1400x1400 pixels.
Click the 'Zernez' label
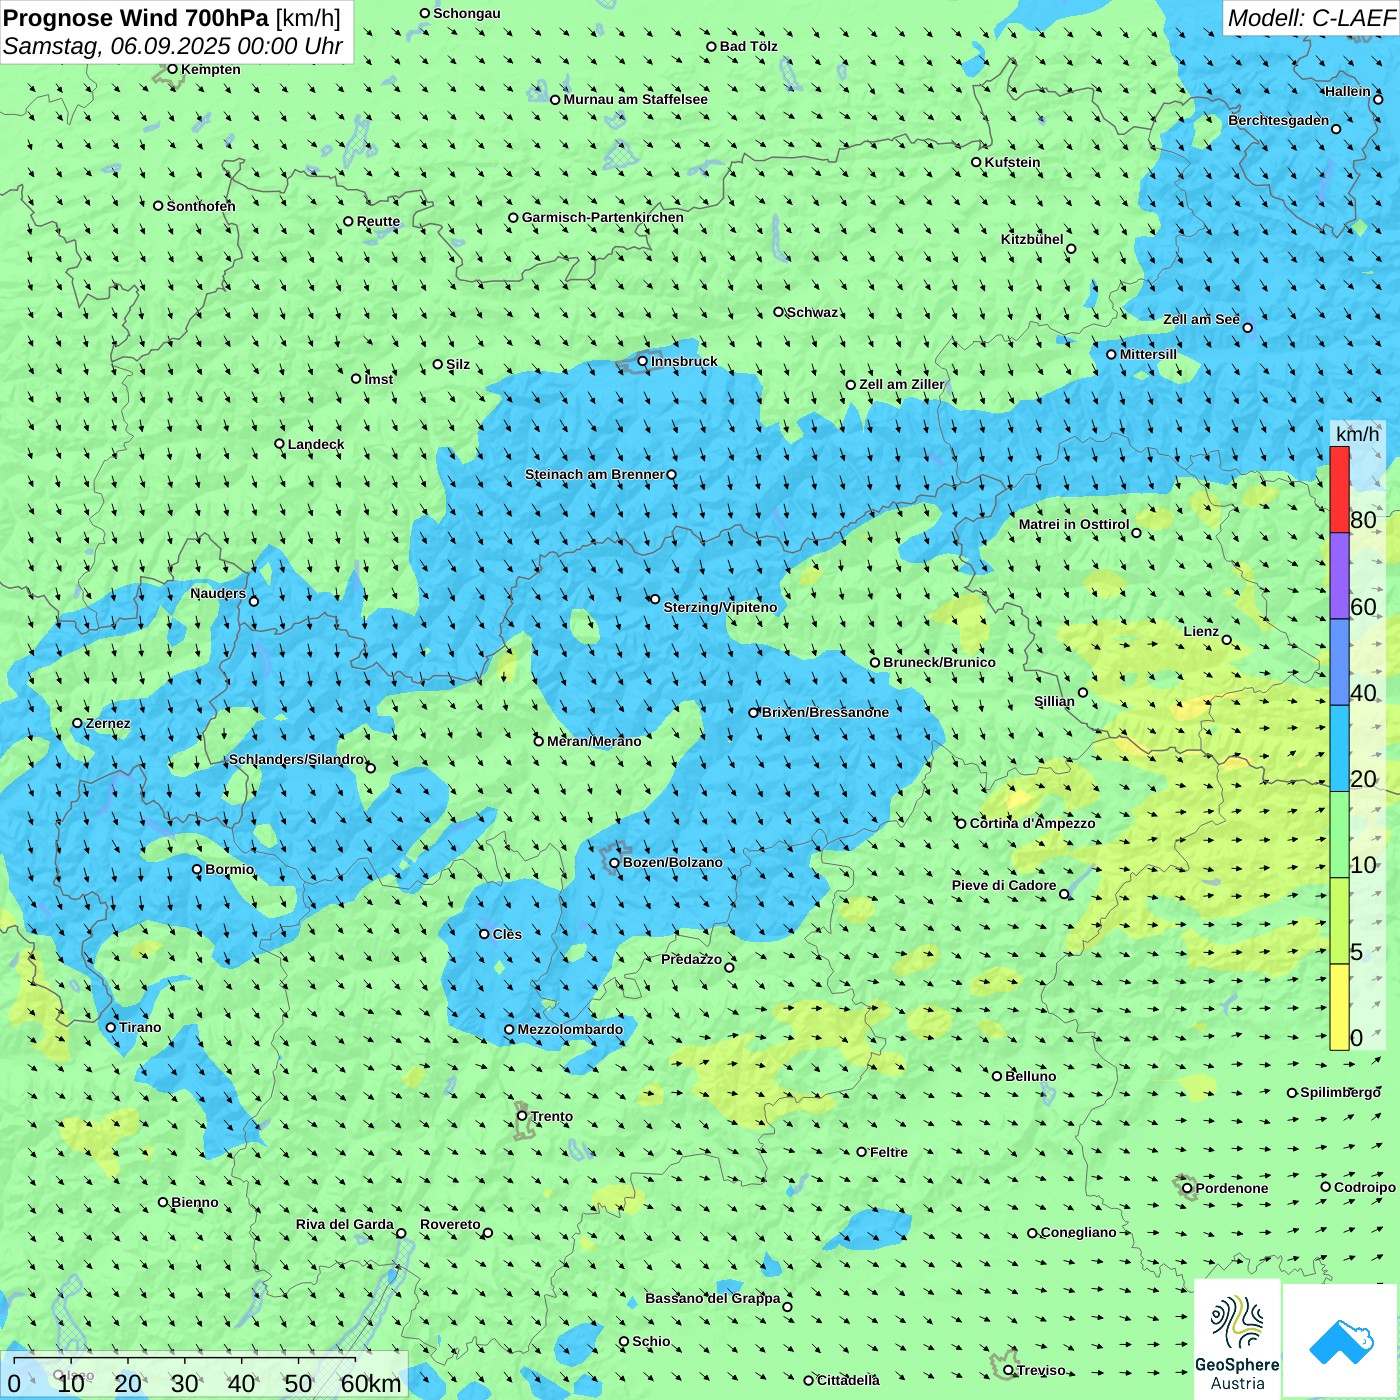(108, 723)
